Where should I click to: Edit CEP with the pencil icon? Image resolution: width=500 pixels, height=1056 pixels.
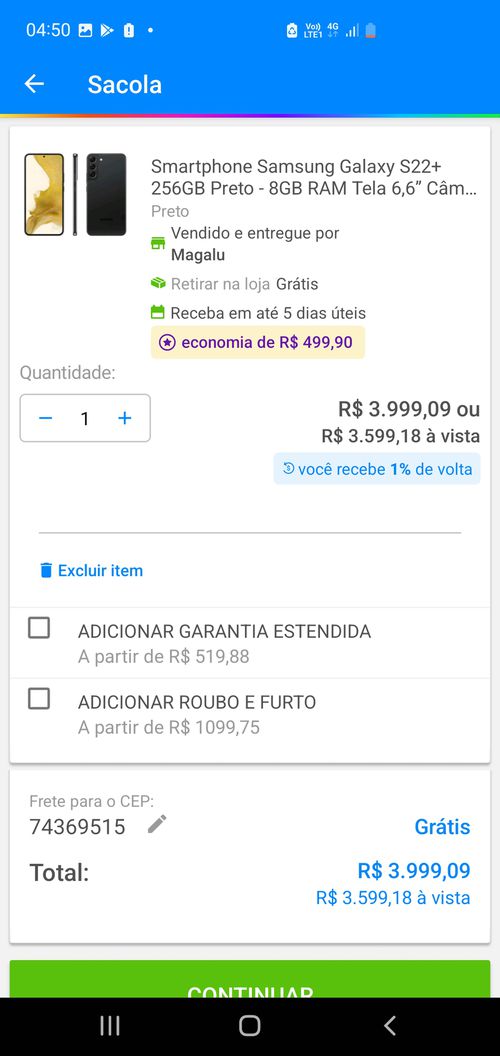pyautogui.click(x=157, y=824)
